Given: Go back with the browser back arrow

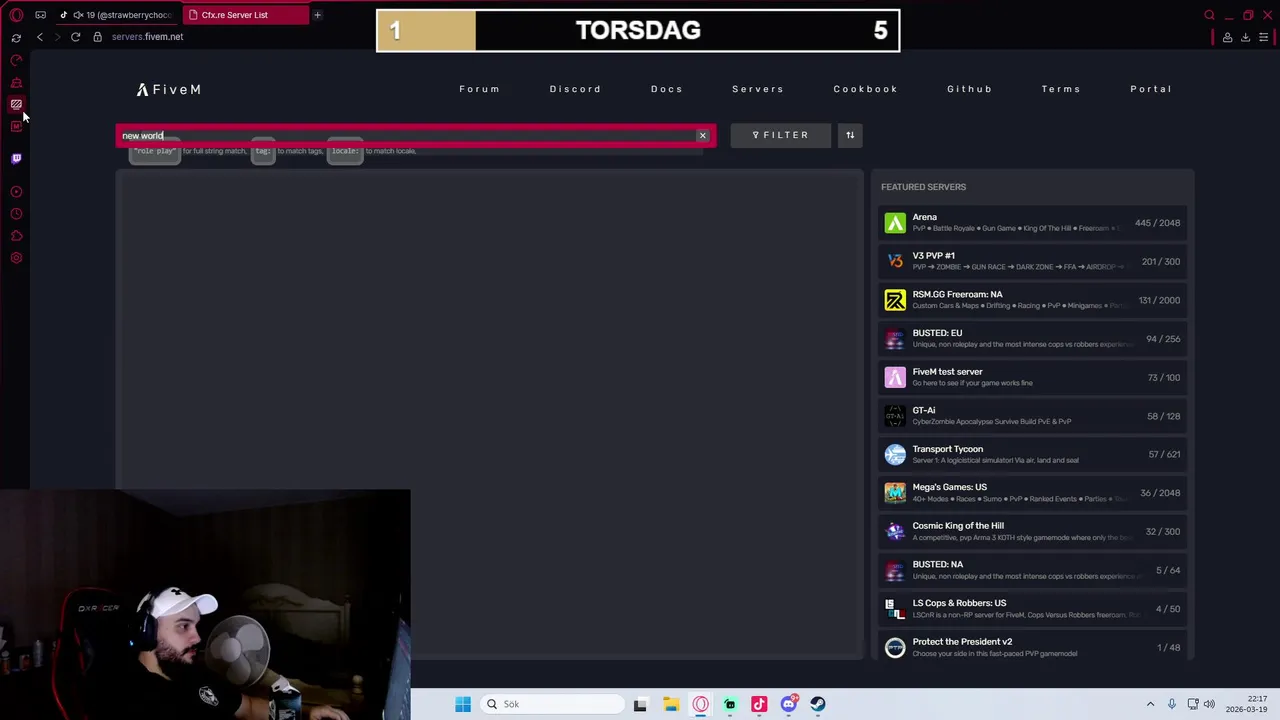Looking at the screenshot, I should (40, 37).
